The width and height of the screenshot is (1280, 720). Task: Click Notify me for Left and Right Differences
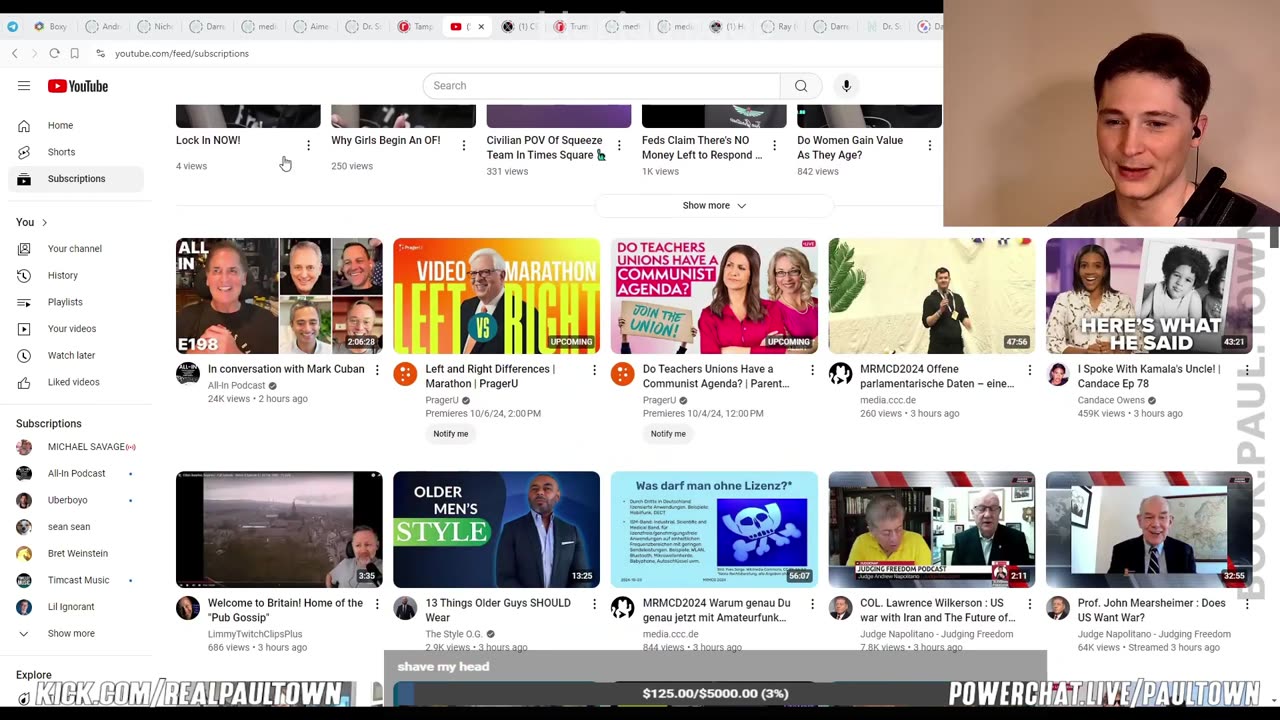point(451,434)
